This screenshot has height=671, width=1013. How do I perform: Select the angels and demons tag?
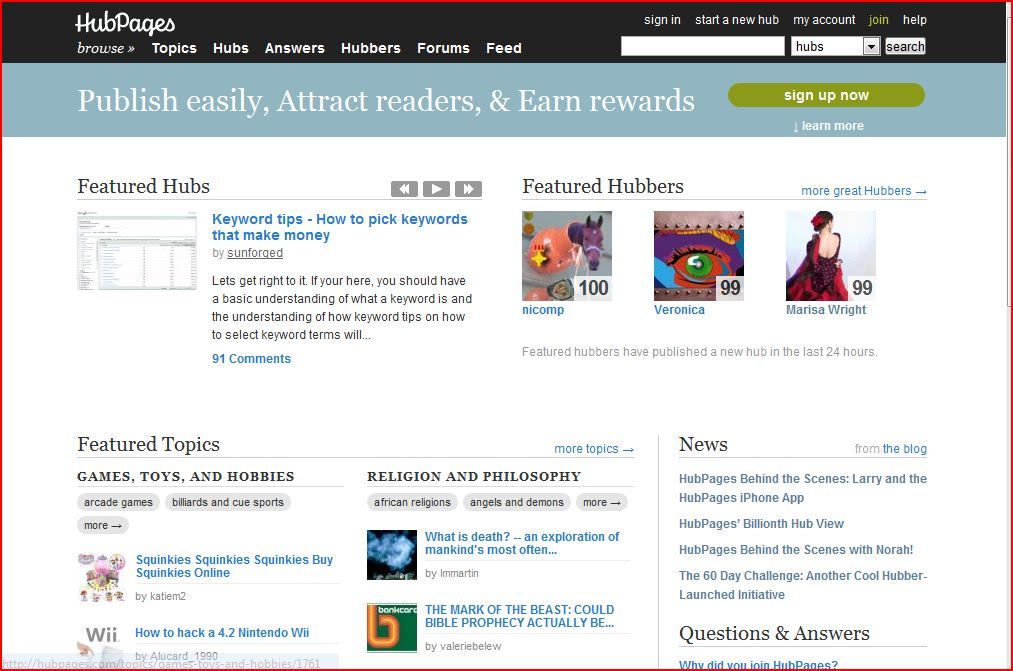[x=517, y=502]
